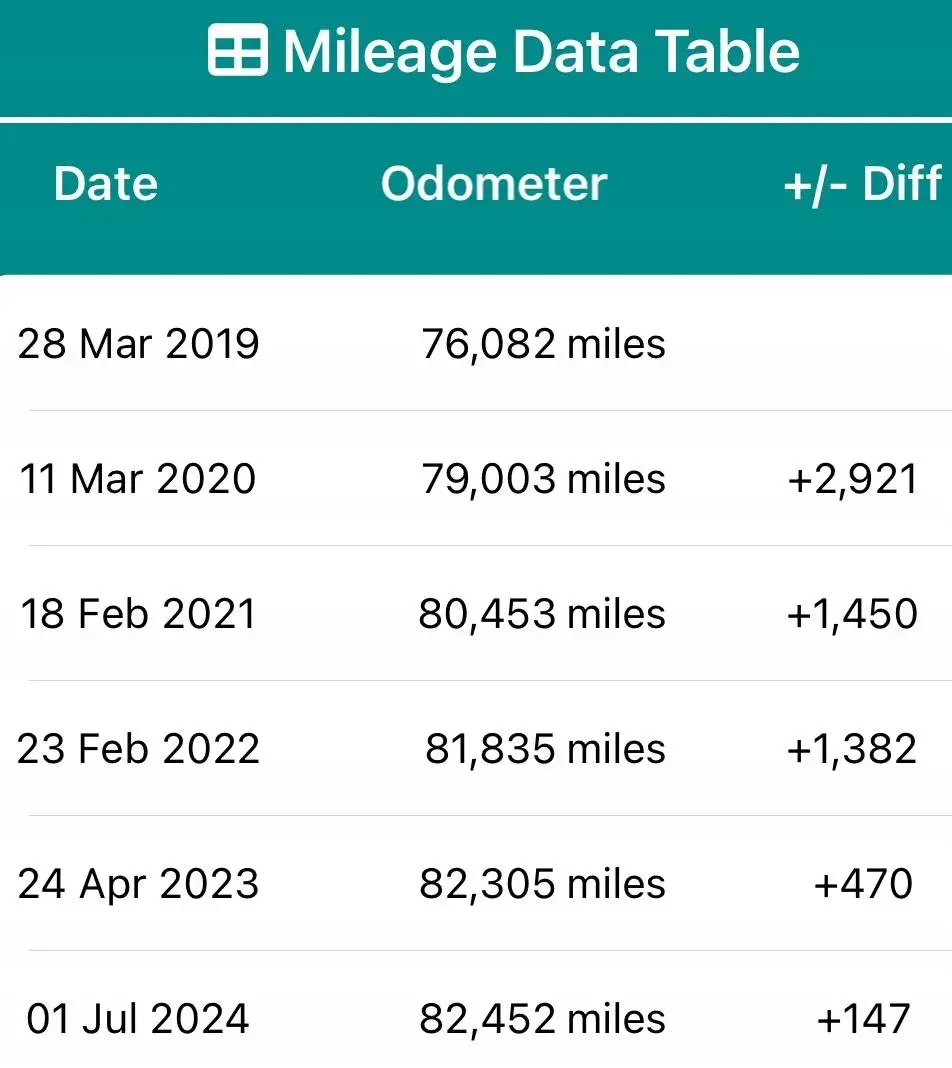Select the 23 Feb 2022 date

click(138, 749)
